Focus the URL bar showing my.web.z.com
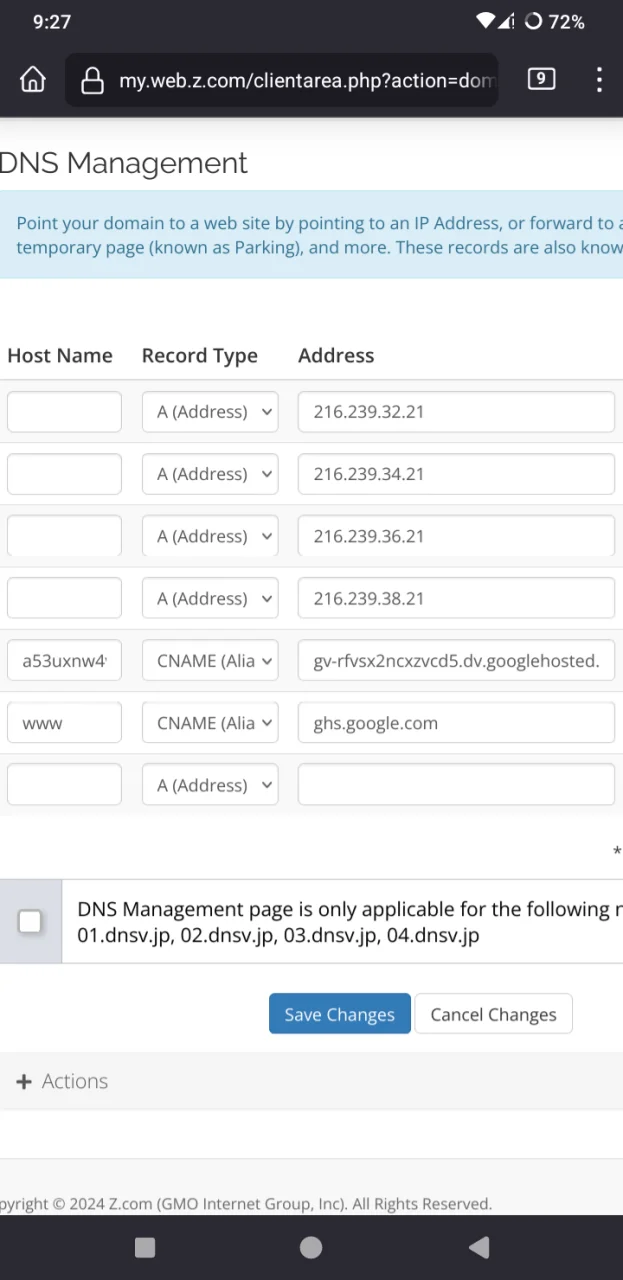This screenshot has height=1280, width=623. (282, 80)
